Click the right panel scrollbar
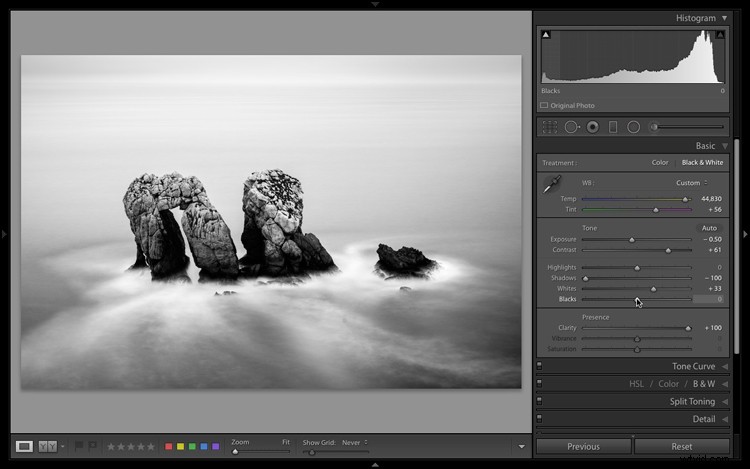Image resolution: width=750 pixels, height=469 pixels. 736,249
